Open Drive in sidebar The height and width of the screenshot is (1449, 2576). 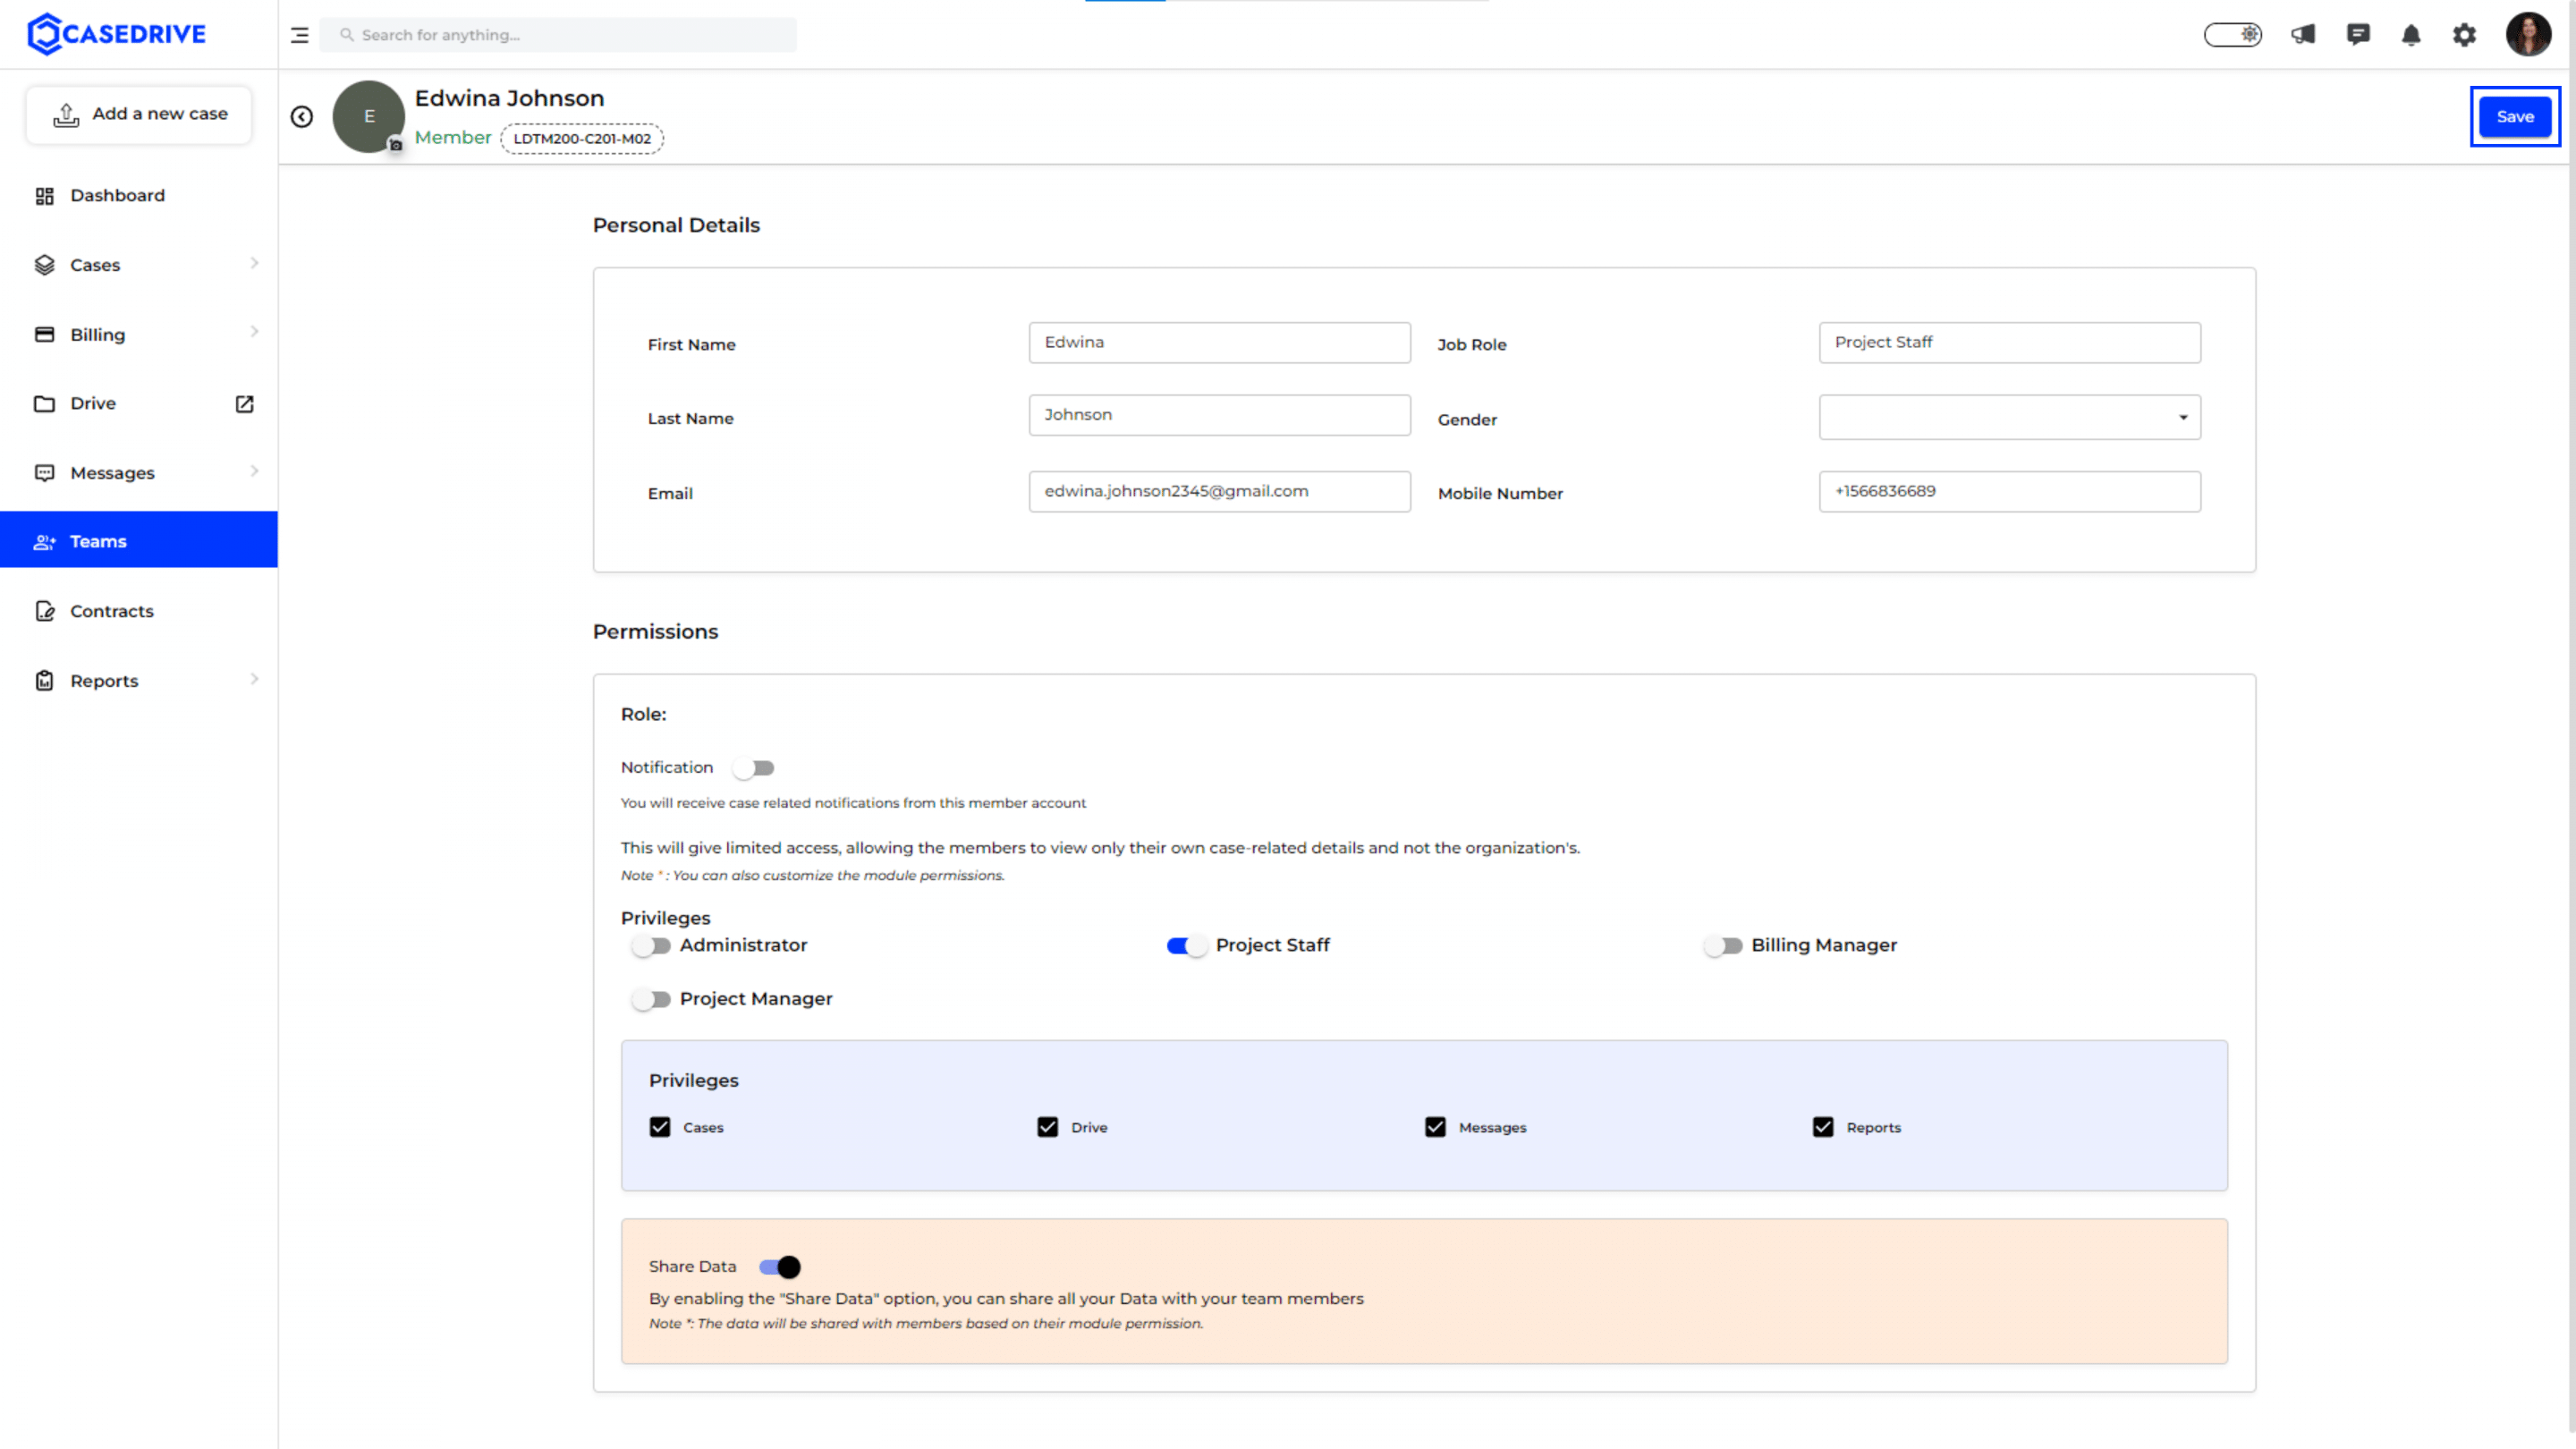[139, 404]
